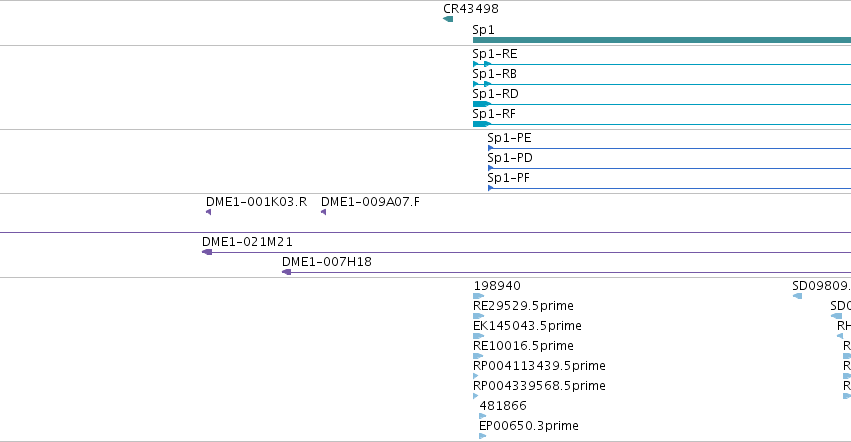Click the 481866 feature arrow
The height and width of the screenshot is (442, 851).
point(482,416)
